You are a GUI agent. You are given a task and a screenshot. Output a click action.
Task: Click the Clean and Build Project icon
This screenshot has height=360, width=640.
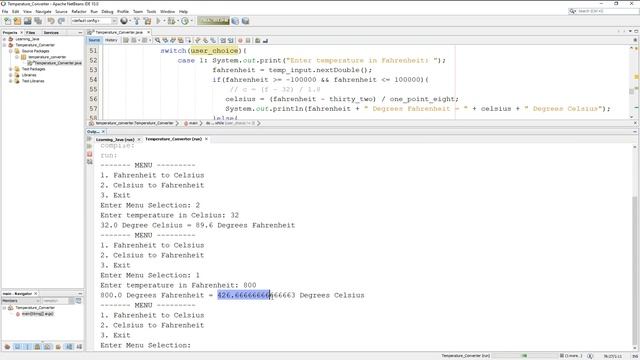[x=147, y=21]
